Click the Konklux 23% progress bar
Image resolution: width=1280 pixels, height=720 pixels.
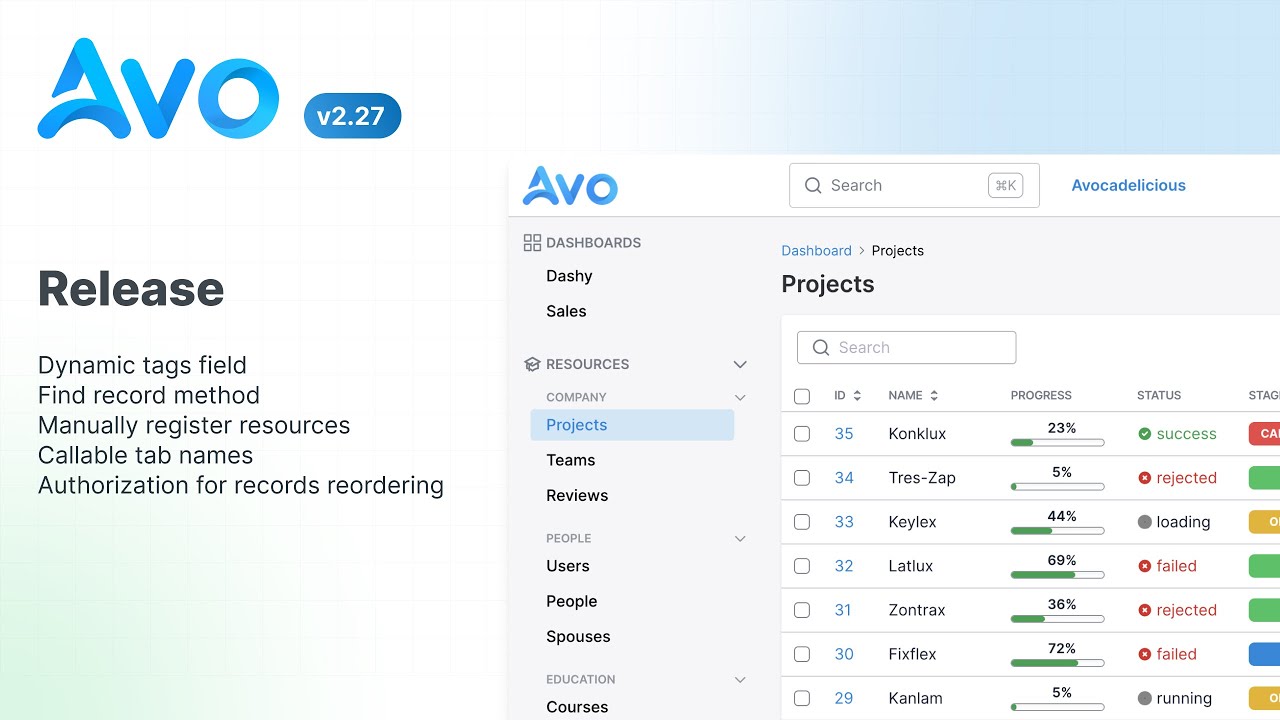(x=1058, y=442)
